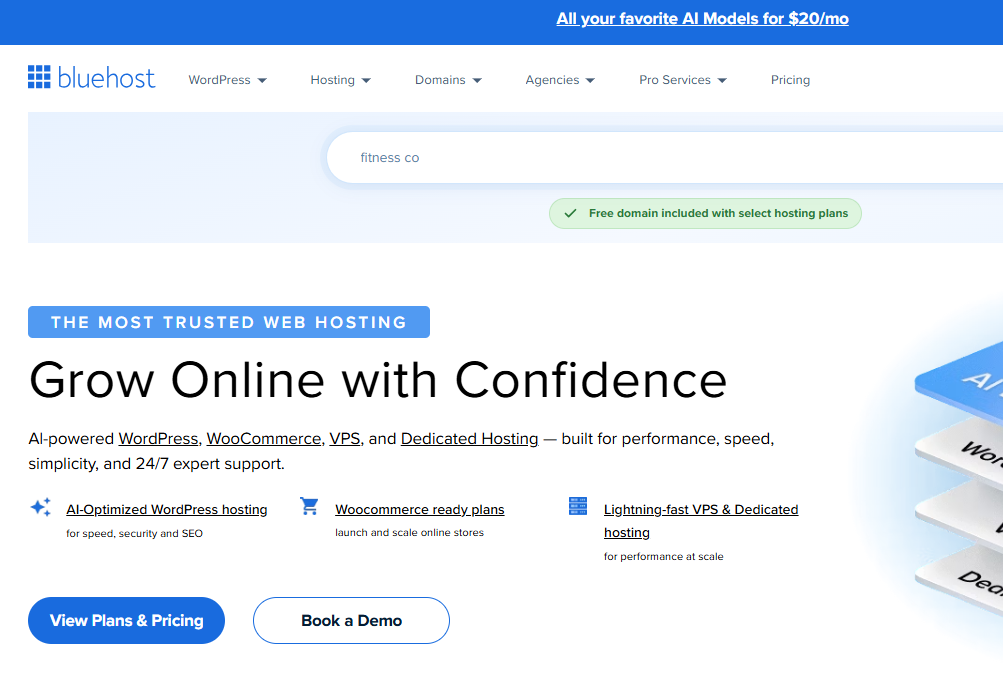This screenshot has height=673, width=1003.
Task: Open the Domains menu
Action: 448,80
